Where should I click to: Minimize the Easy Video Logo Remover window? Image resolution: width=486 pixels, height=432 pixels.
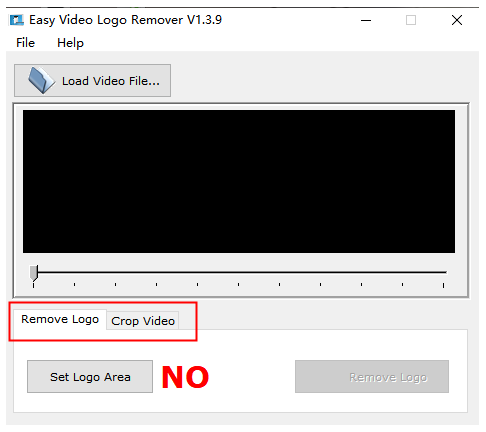tap(366, 20)
